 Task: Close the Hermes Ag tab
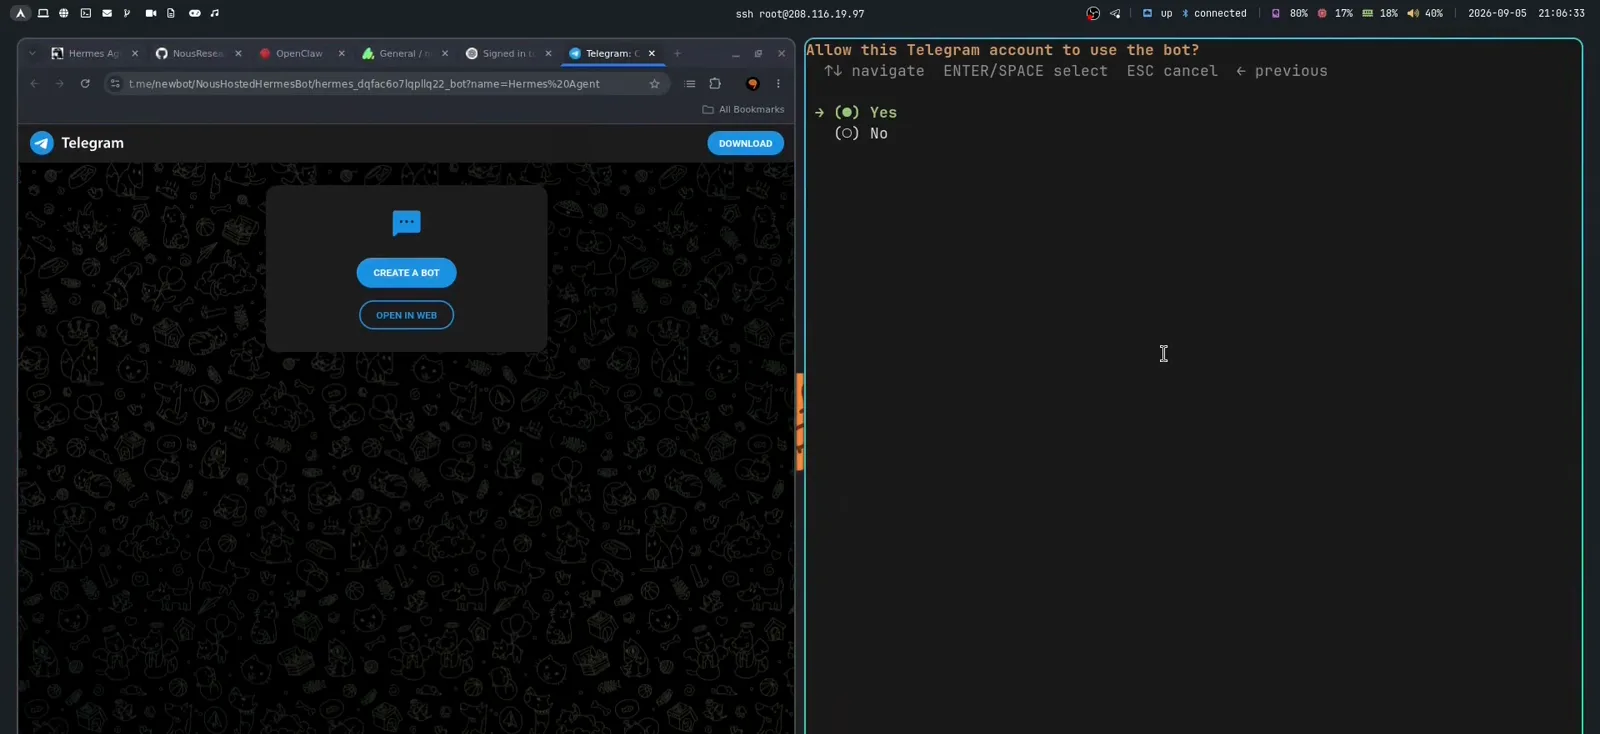coord(134,53)
